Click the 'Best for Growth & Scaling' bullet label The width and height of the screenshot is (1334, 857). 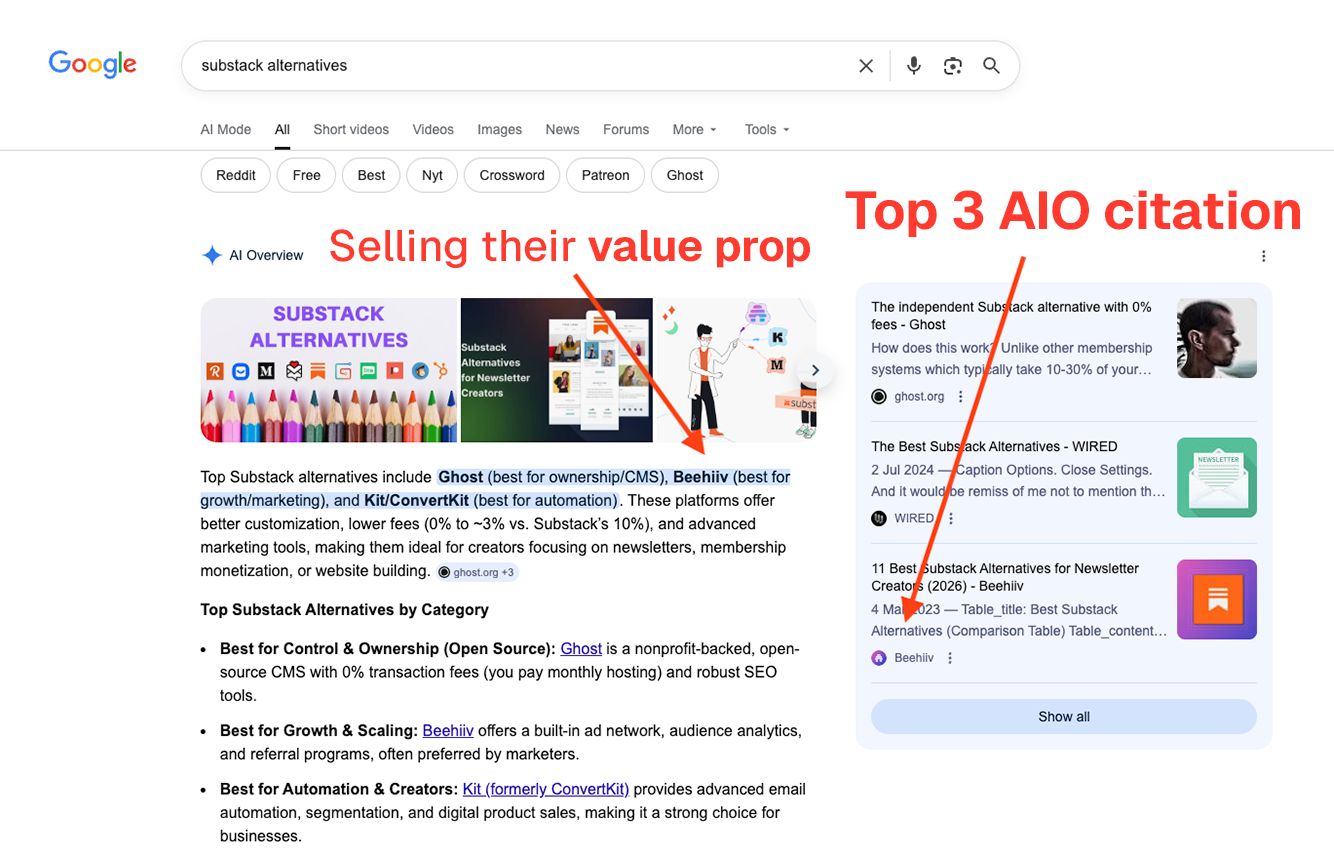point(319,731)
